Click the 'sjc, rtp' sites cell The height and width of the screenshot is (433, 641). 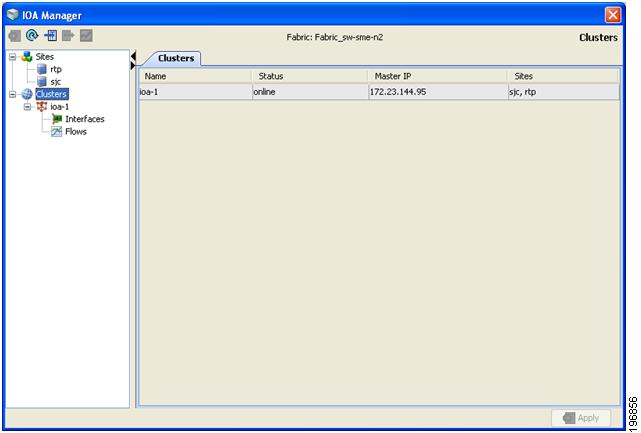(x=563, y=92)
